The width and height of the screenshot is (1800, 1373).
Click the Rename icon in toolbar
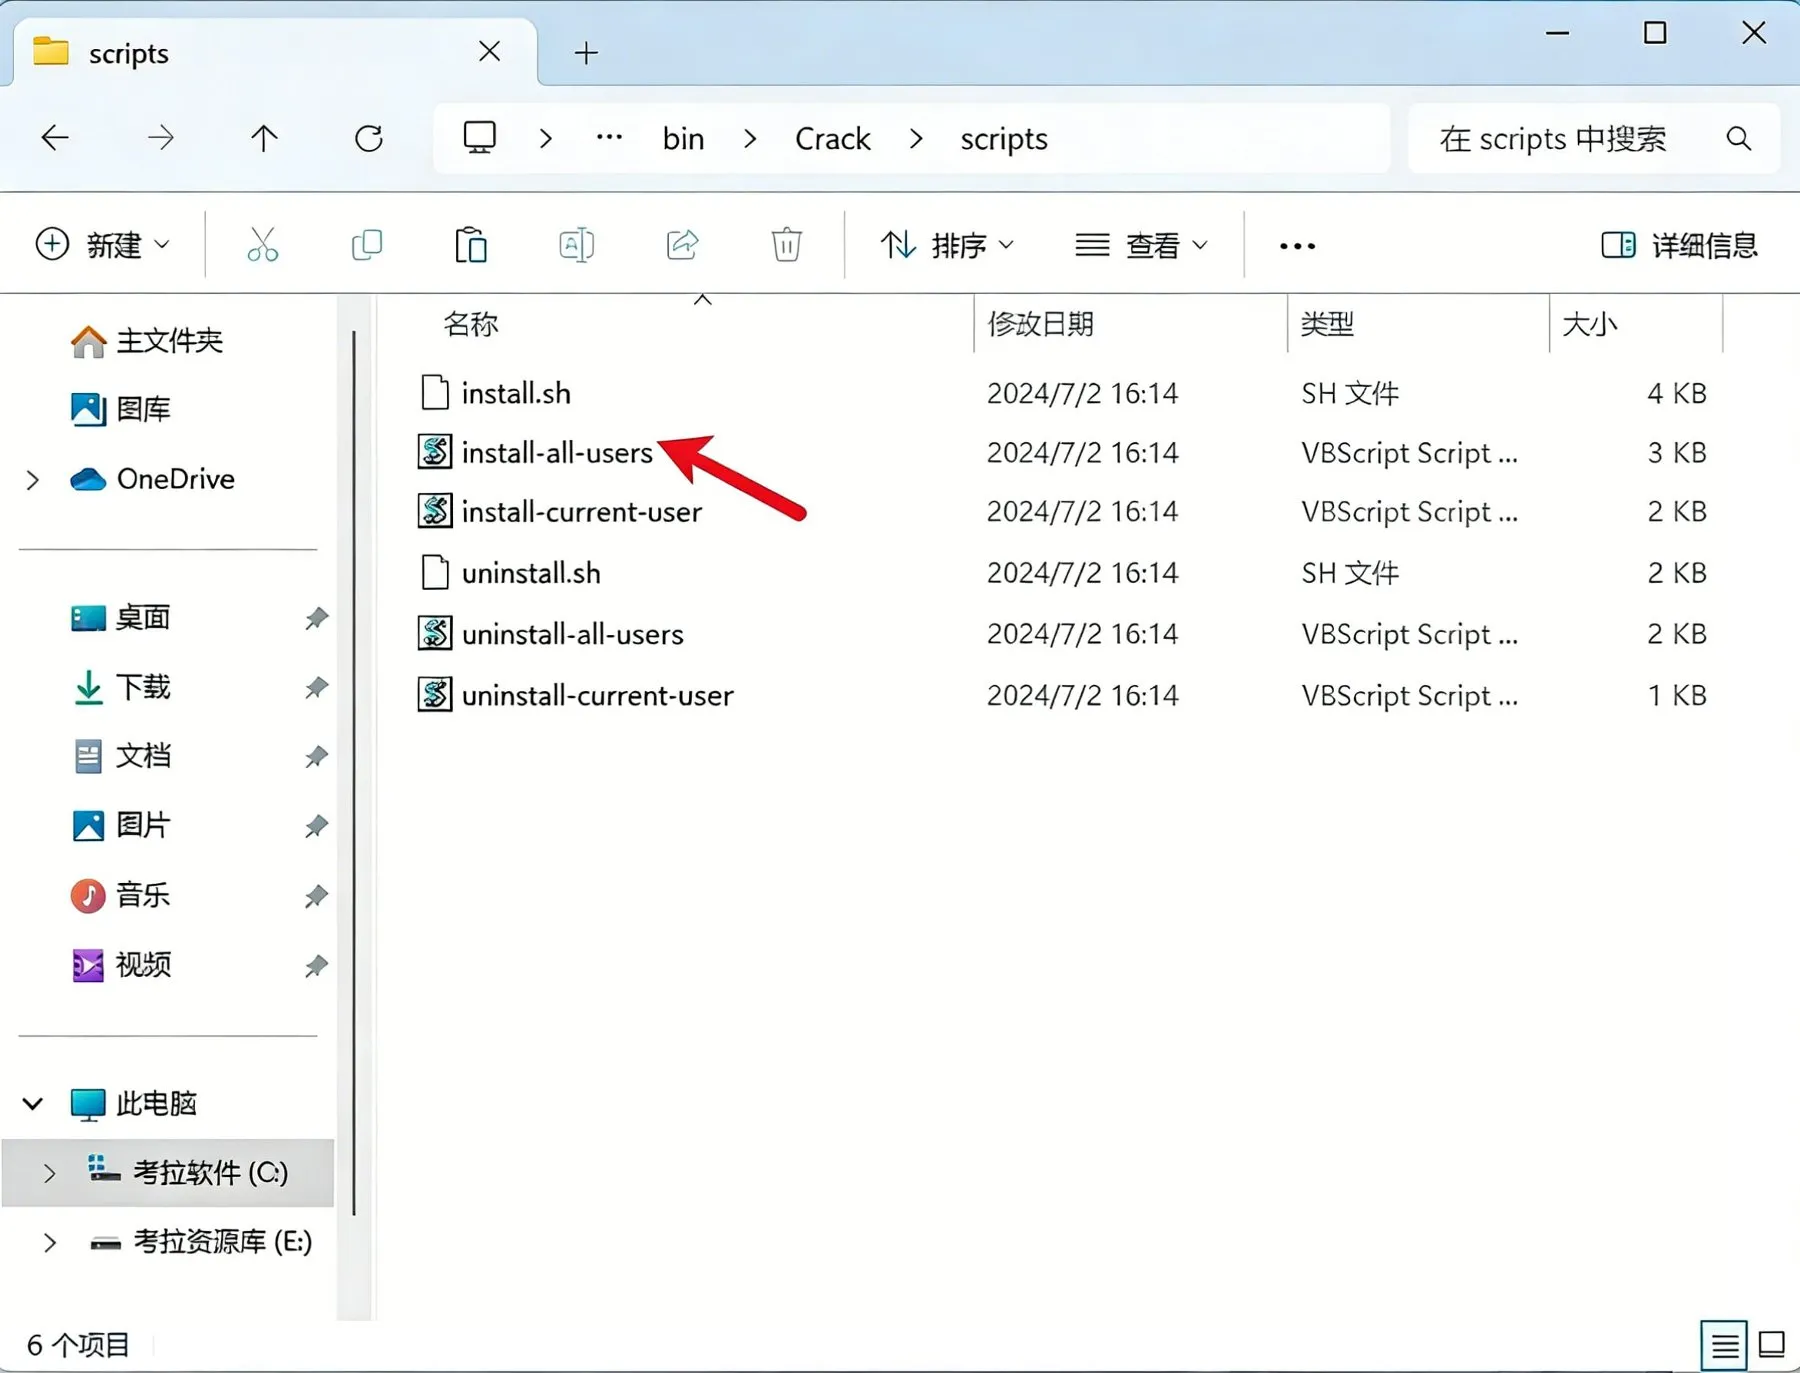point(577,244)
